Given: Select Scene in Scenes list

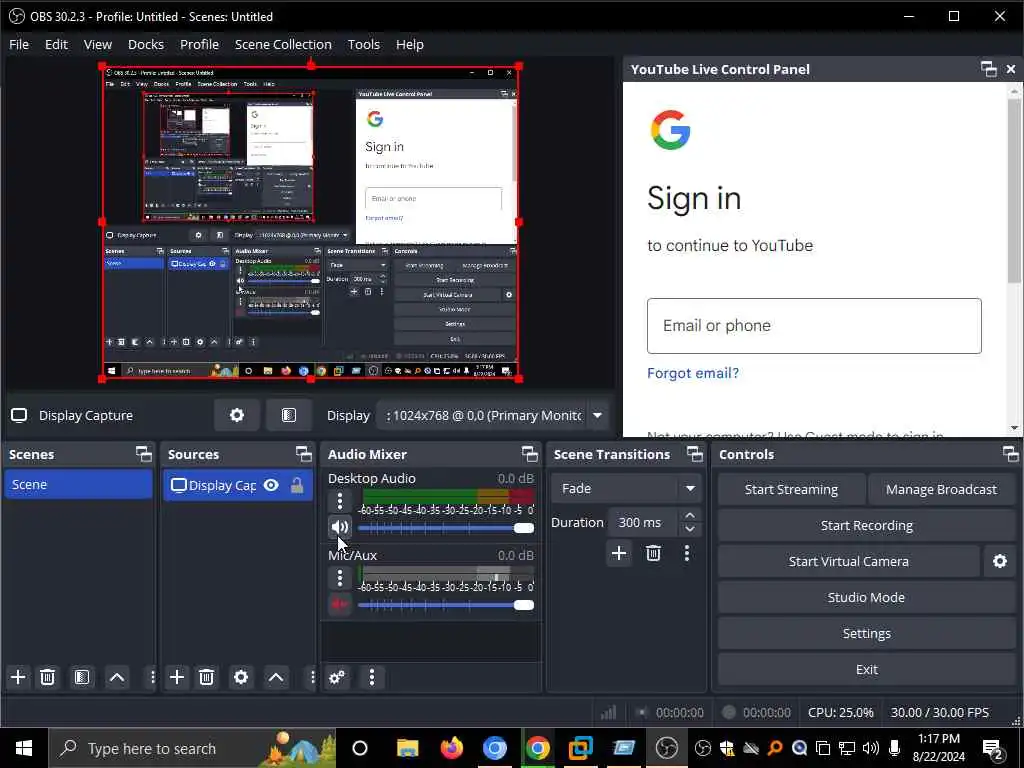Looking at the screenshot, I should (x=78, y=485).
